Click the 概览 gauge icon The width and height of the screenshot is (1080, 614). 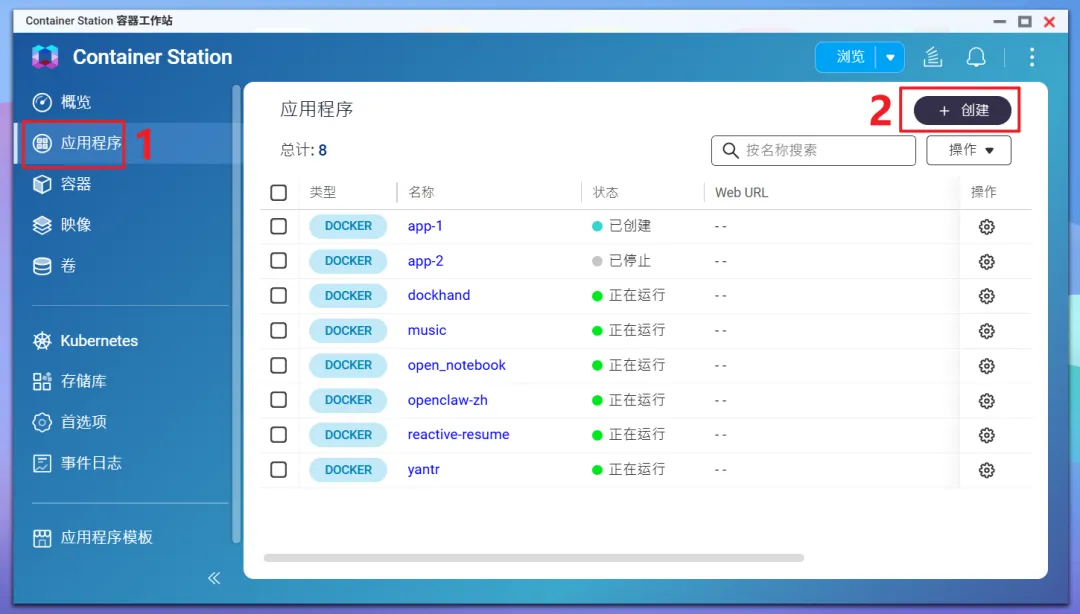(42, 103)
